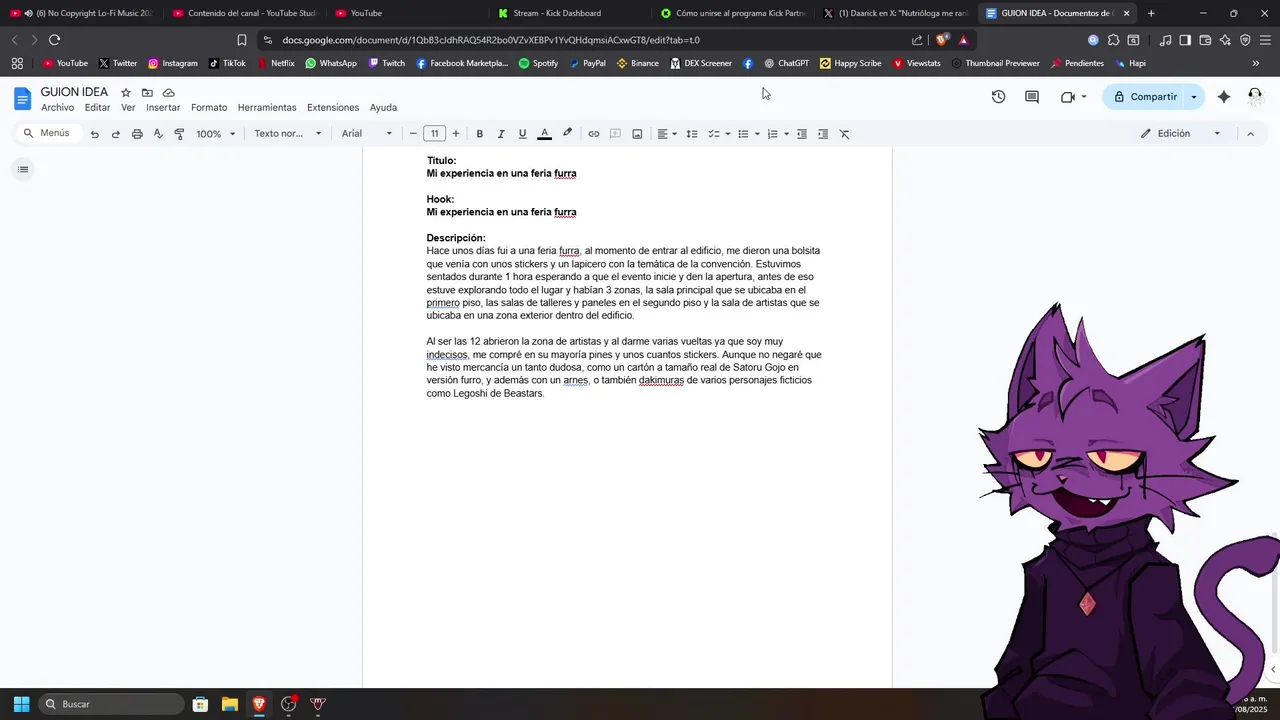
Task: Choose text color with underlined A
Action: pos(544,134)
